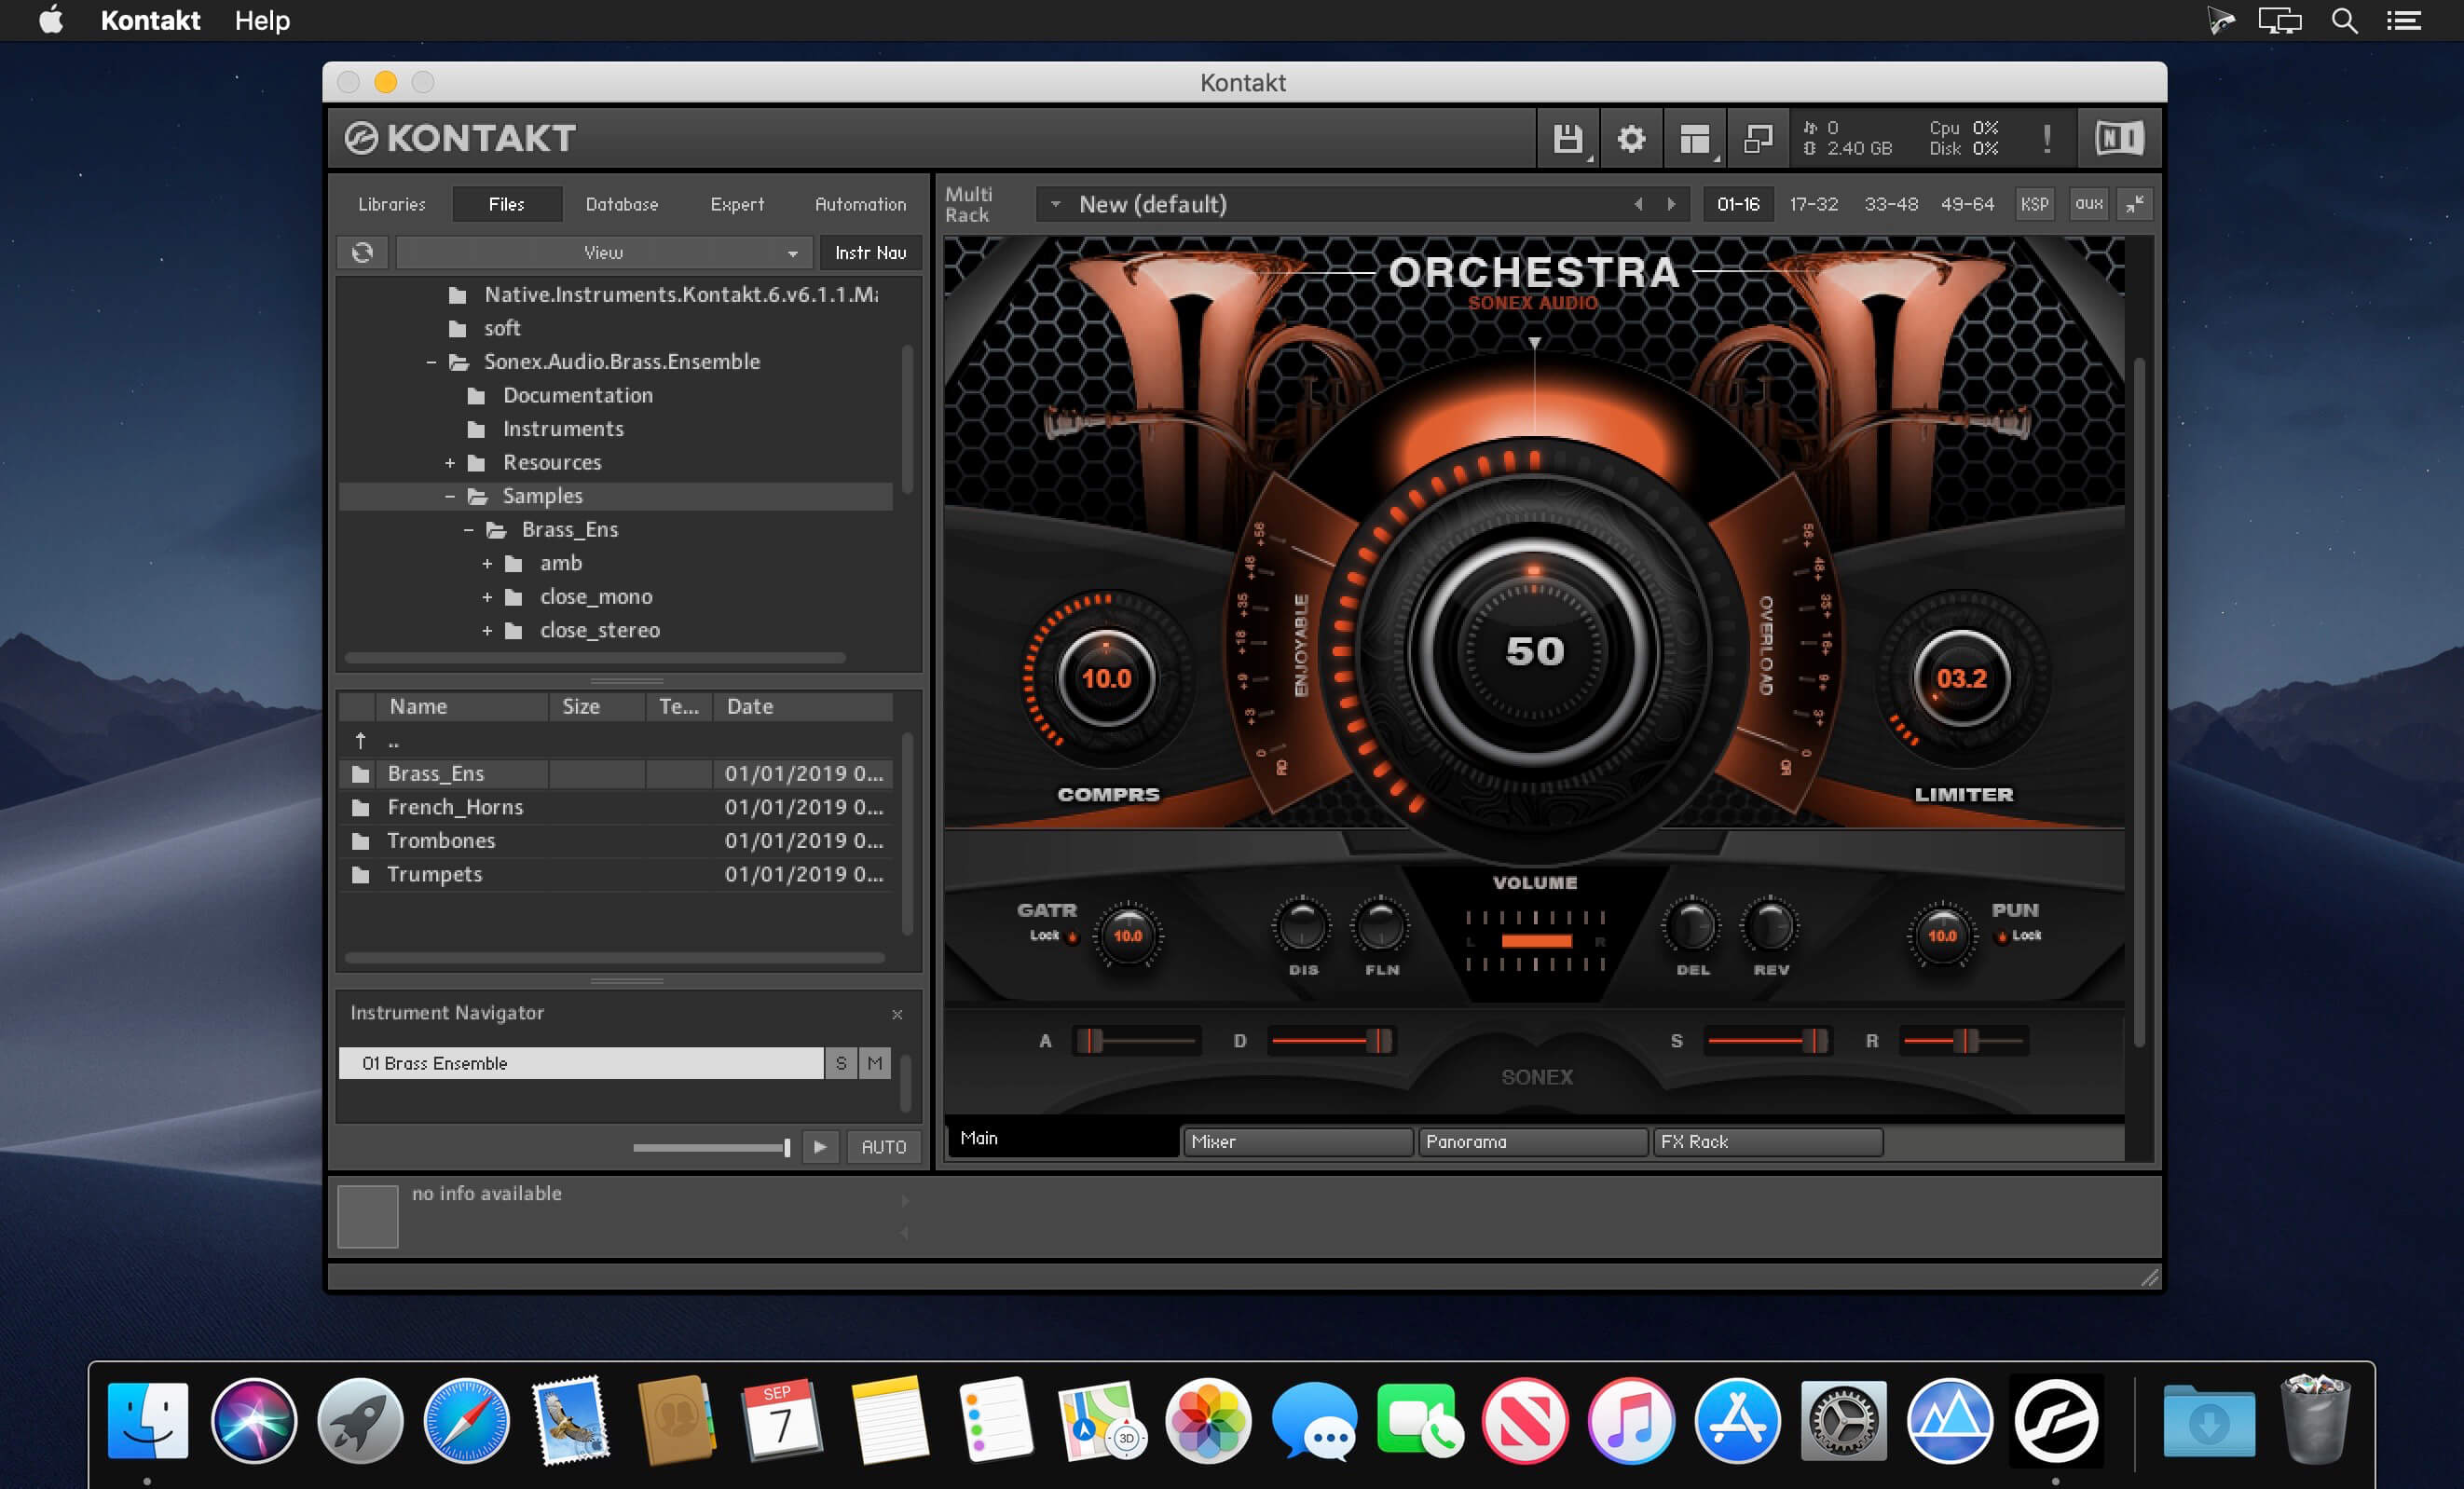This screenshot has width=2464, height=1489.
Task: Open Notification Center list icon
Action: [x=2403, y=21]
